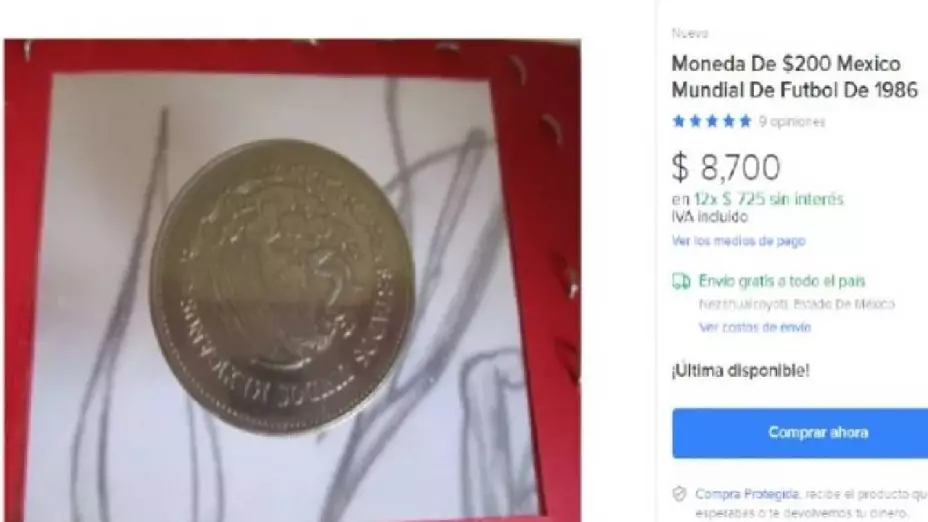
Task: Click the ¡Última disponible! label
Action: coord(740,371)
